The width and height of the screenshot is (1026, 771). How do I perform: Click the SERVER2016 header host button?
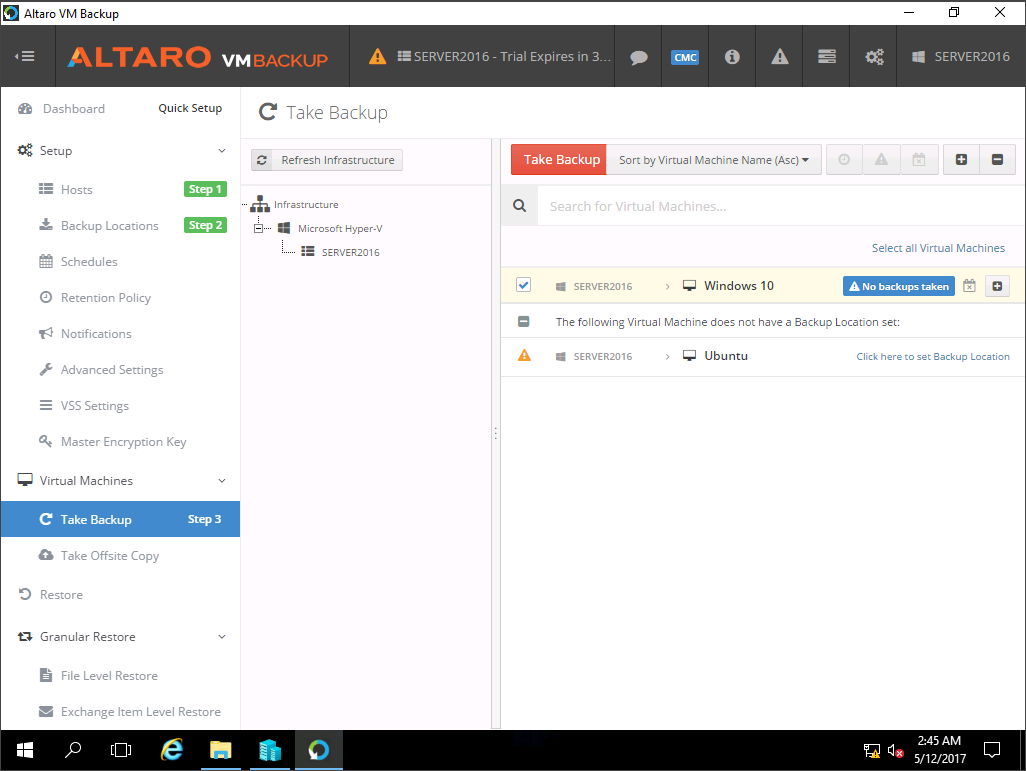pos(961,57)
